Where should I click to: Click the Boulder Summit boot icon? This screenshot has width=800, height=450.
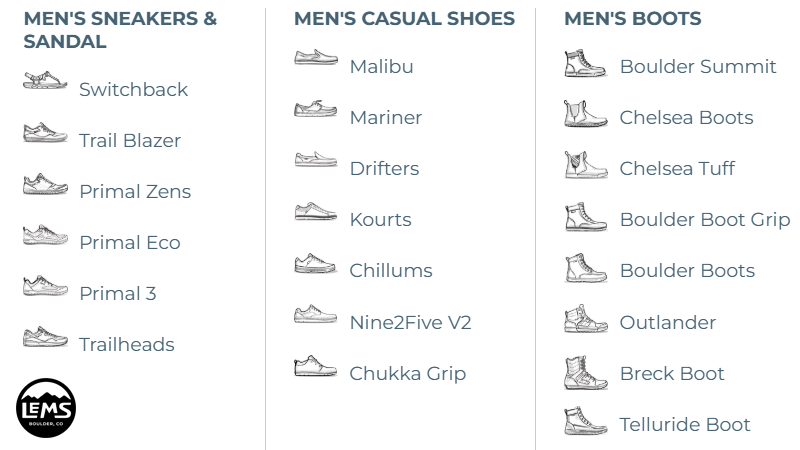585,65
